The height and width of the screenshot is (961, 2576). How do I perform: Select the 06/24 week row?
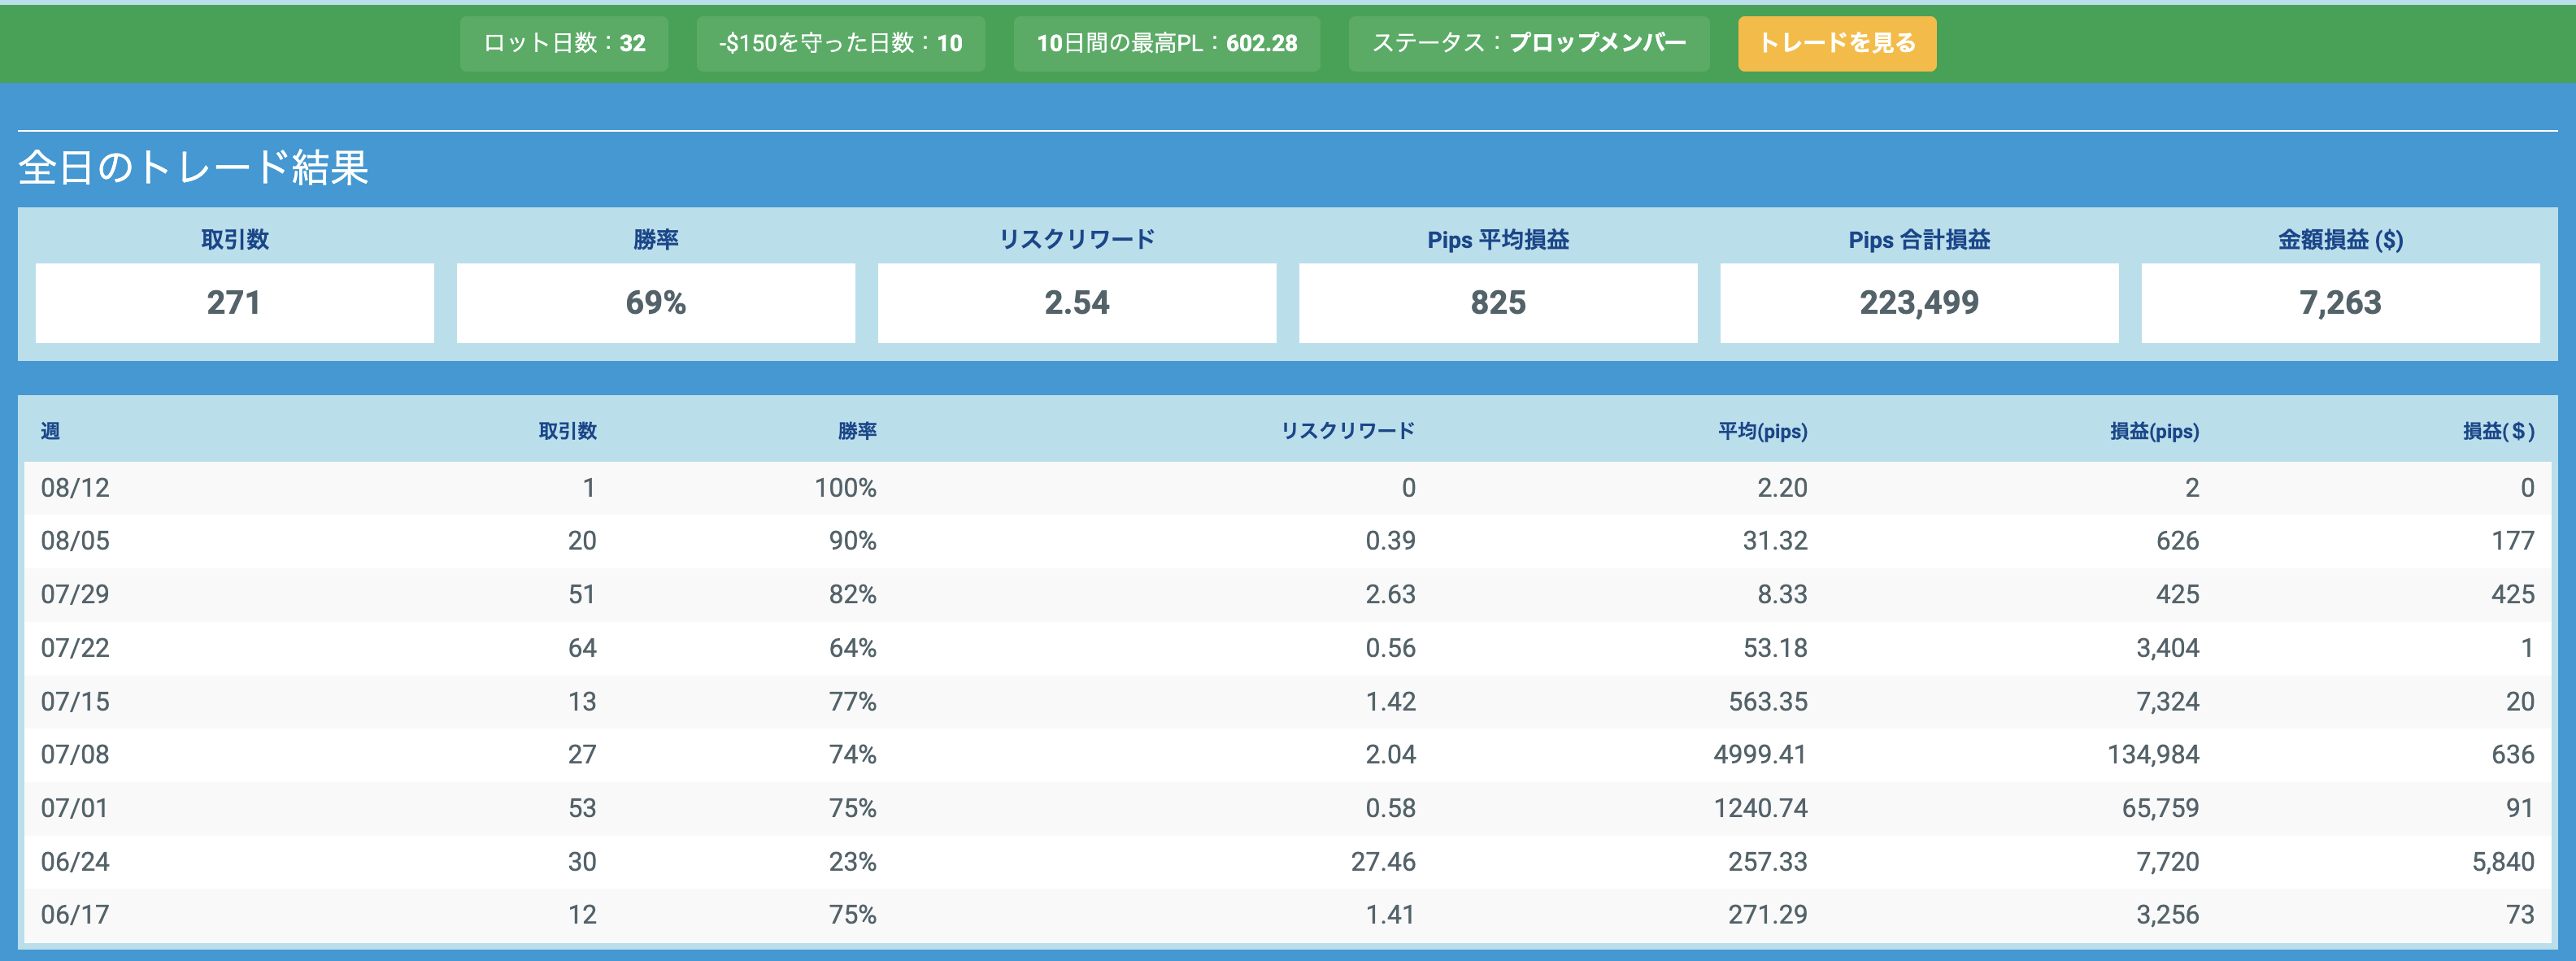point(1288,862)
